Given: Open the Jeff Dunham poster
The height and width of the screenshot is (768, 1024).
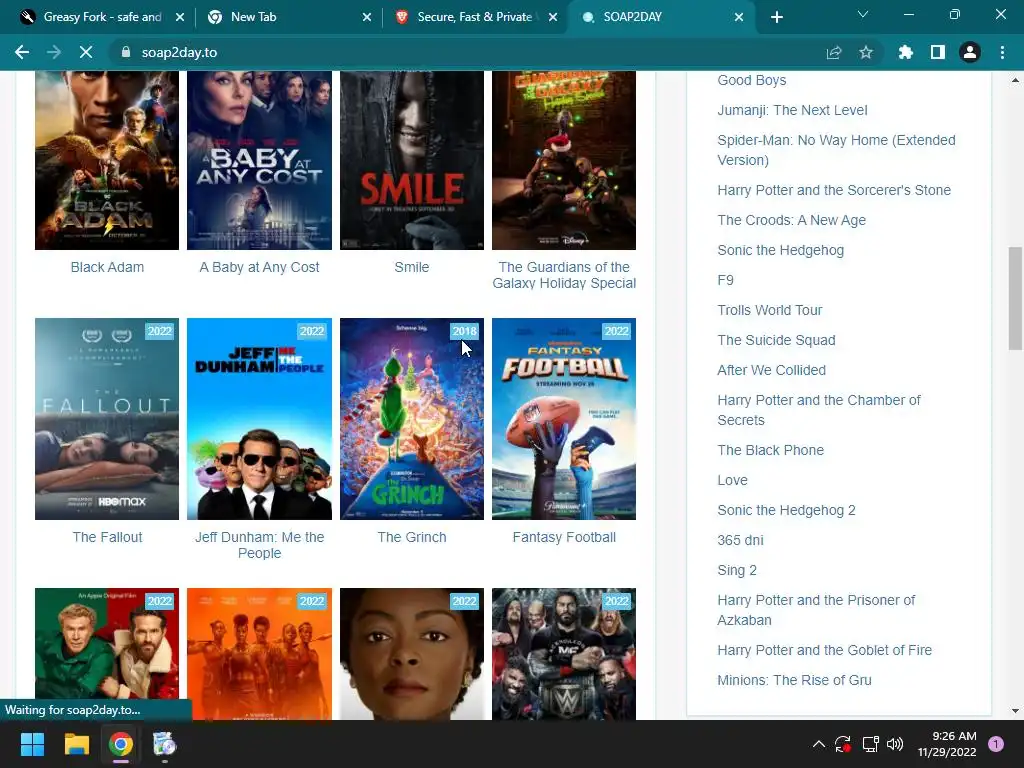Looking at the screenshot, I should coord(259,419).
